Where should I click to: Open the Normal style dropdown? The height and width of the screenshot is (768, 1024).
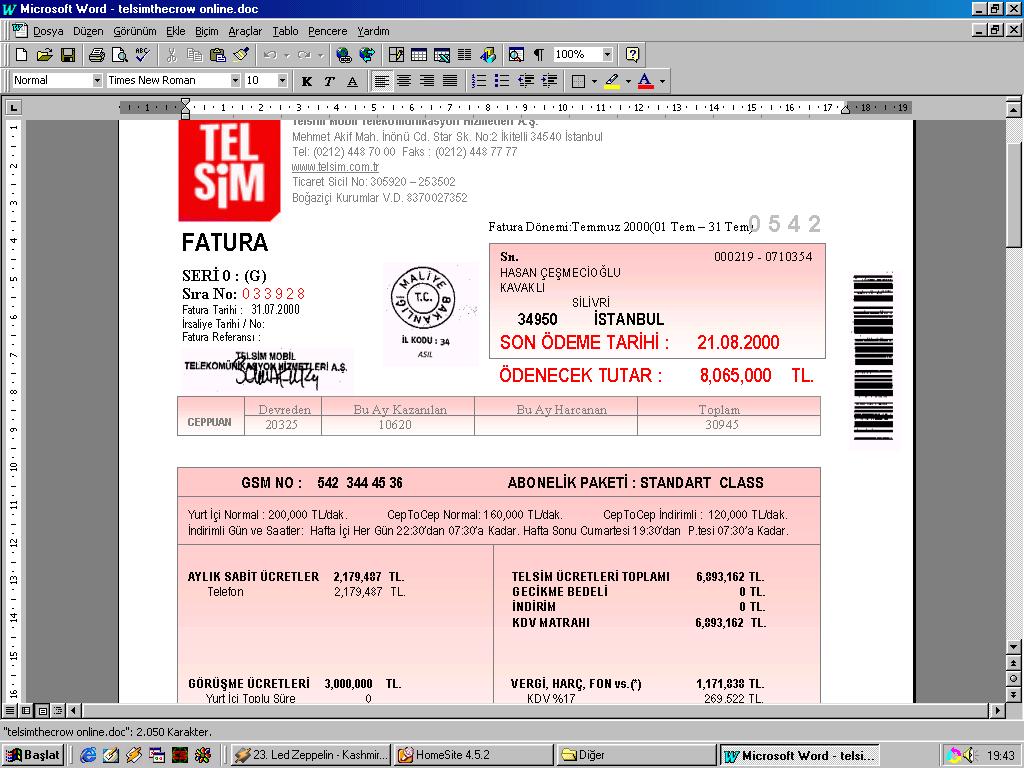[x=97, y=81]
